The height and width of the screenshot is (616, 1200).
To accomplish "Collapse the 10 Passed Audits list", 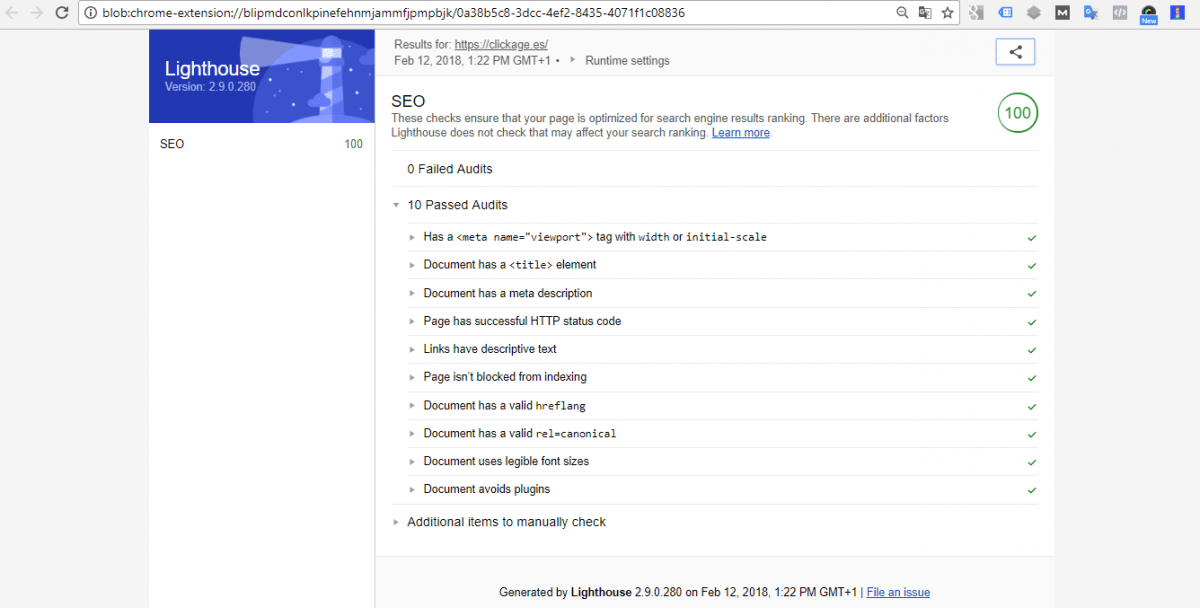I will [x=457, y=205].
